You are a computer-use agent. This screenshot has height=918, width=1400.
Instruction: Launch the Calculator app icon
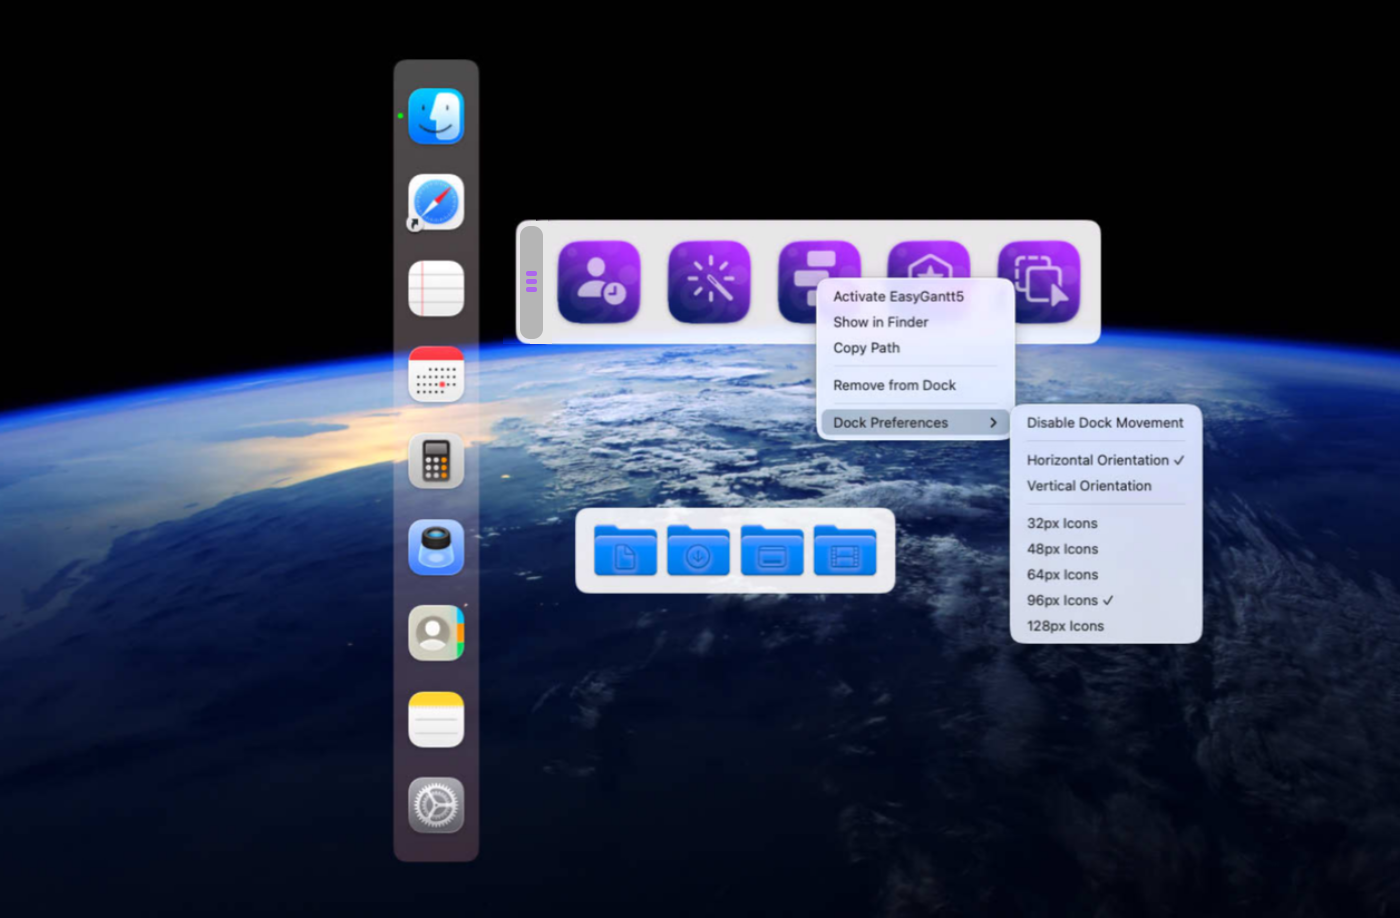pos(436,460)
